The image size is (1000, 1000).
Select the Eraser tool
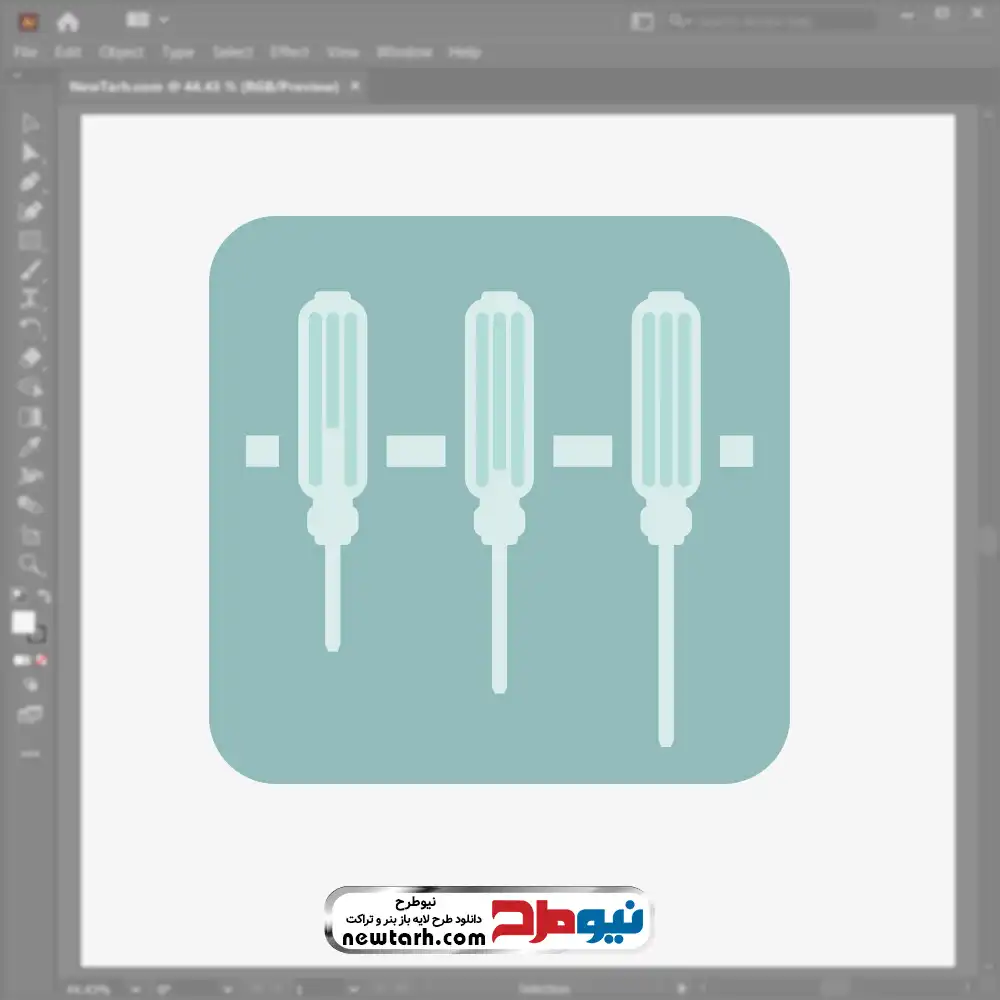(30, 357)
